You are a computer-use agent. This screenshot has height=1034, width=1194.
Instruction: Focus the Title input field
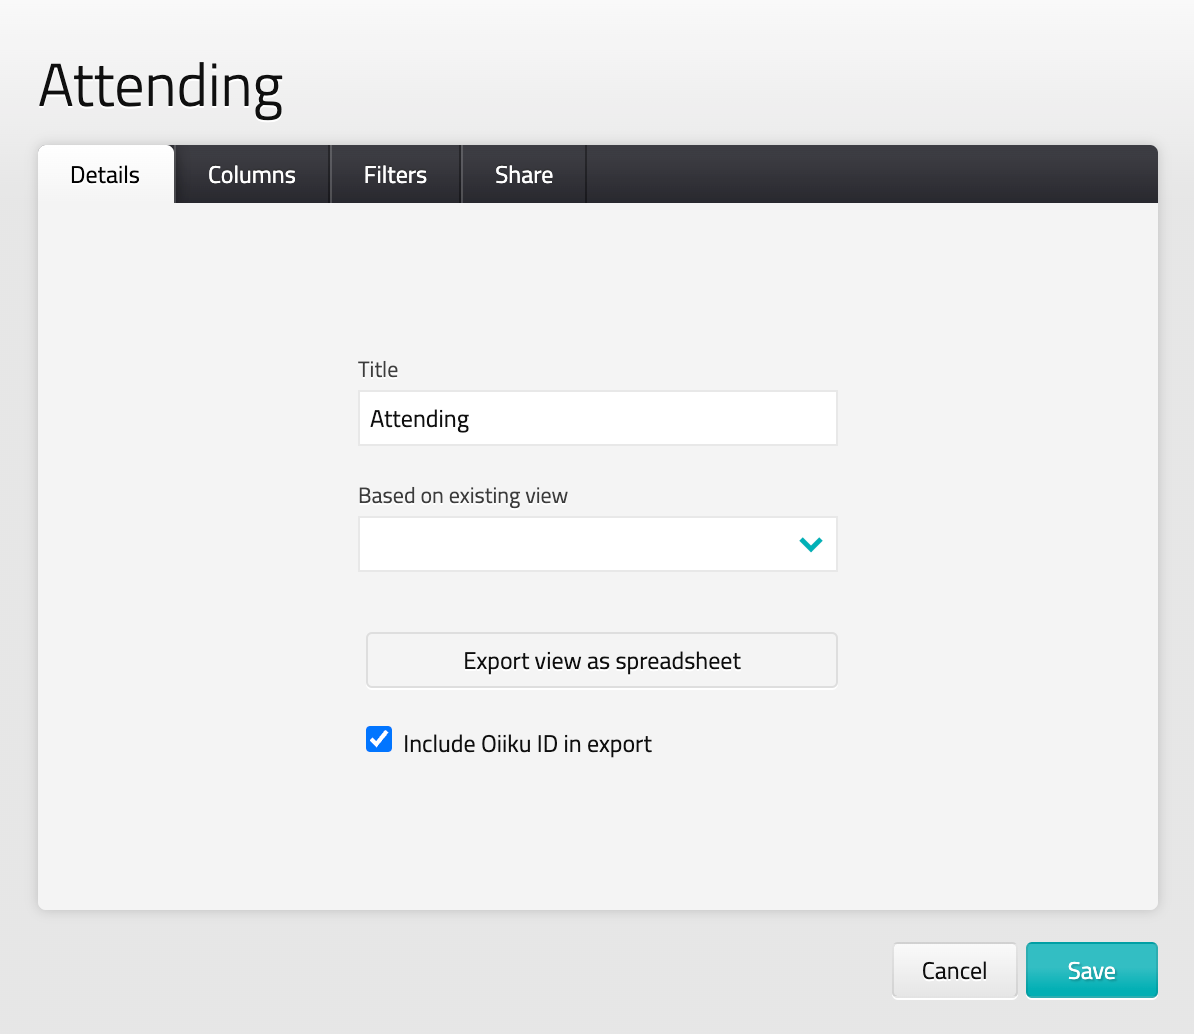click(650, 418)
